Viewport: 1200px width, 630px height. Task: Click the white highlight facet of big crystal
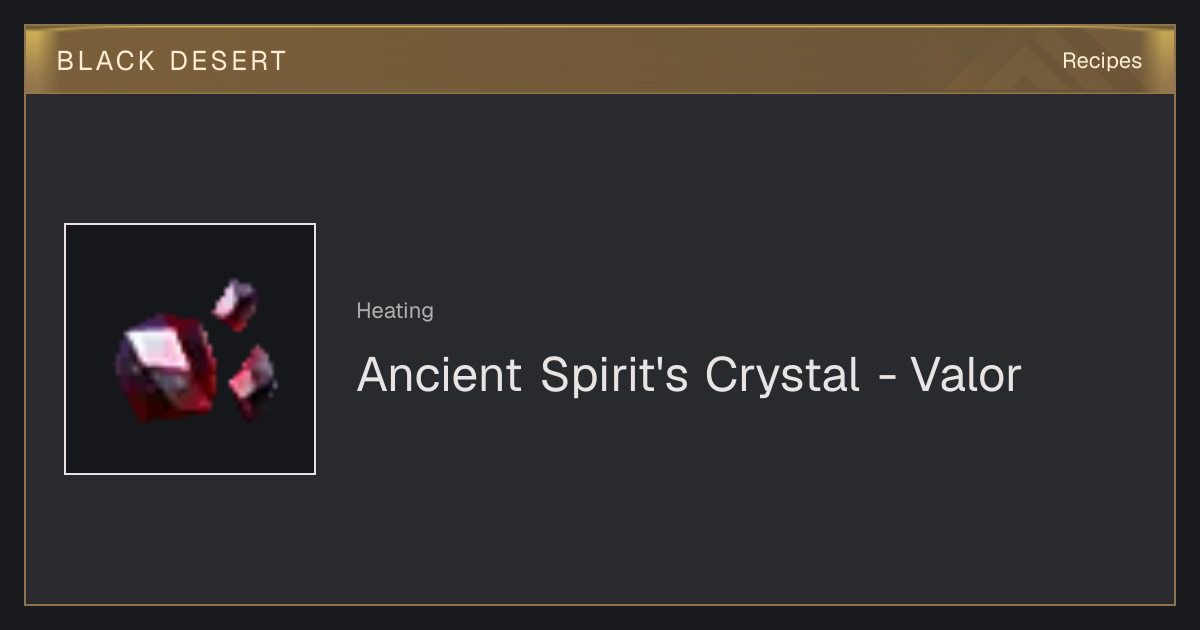pyautogui.click(x=160, y=347)
